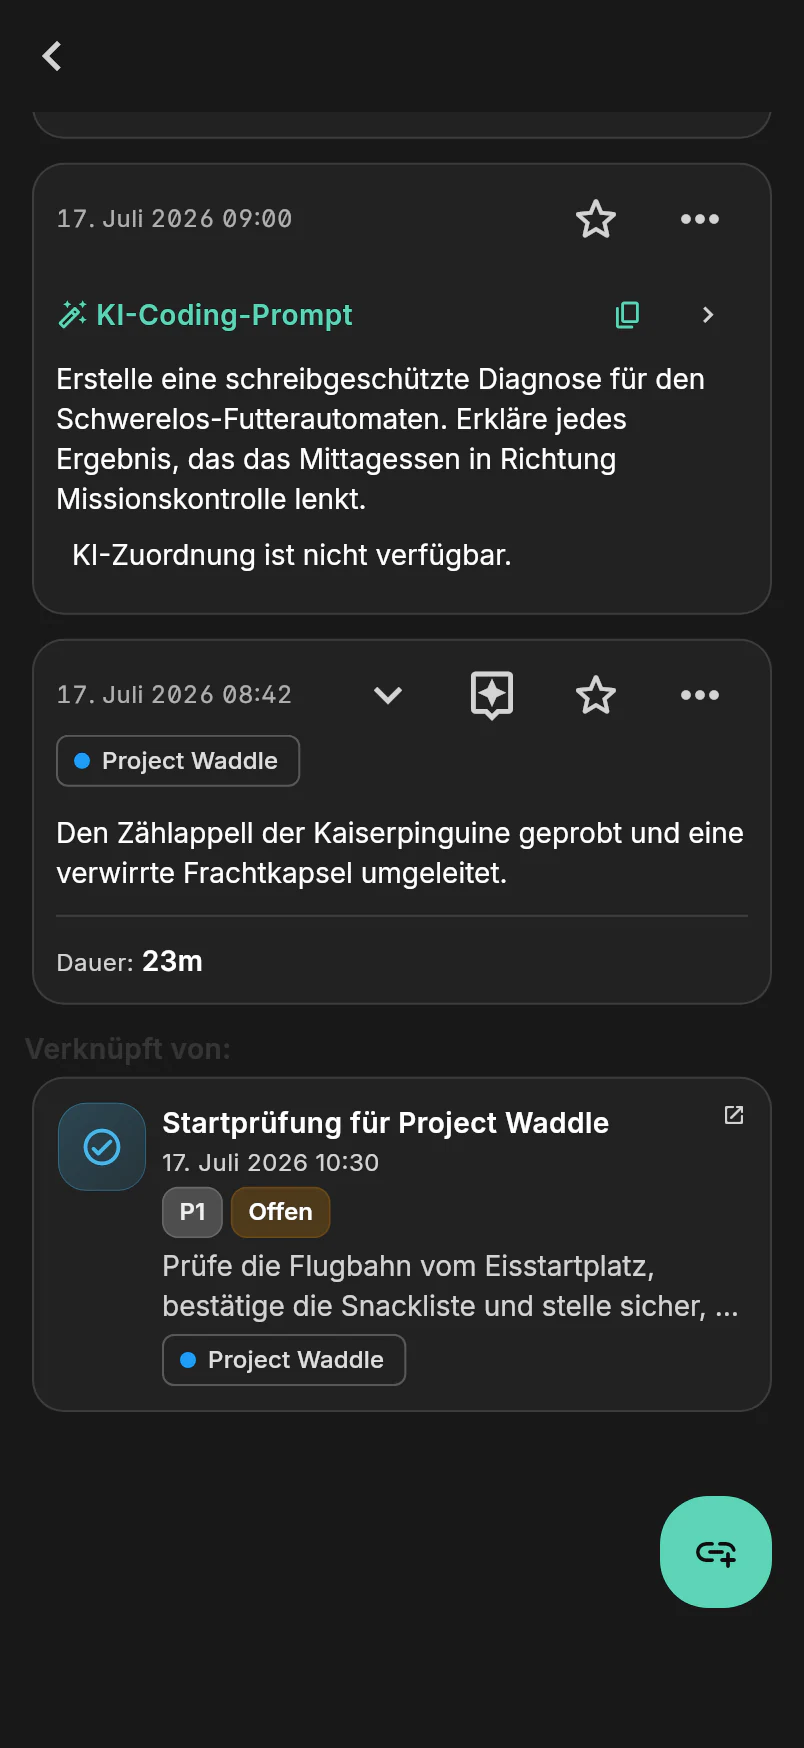
Task: Select Project Waddle chip on linked task
Action: point(284,1360)
